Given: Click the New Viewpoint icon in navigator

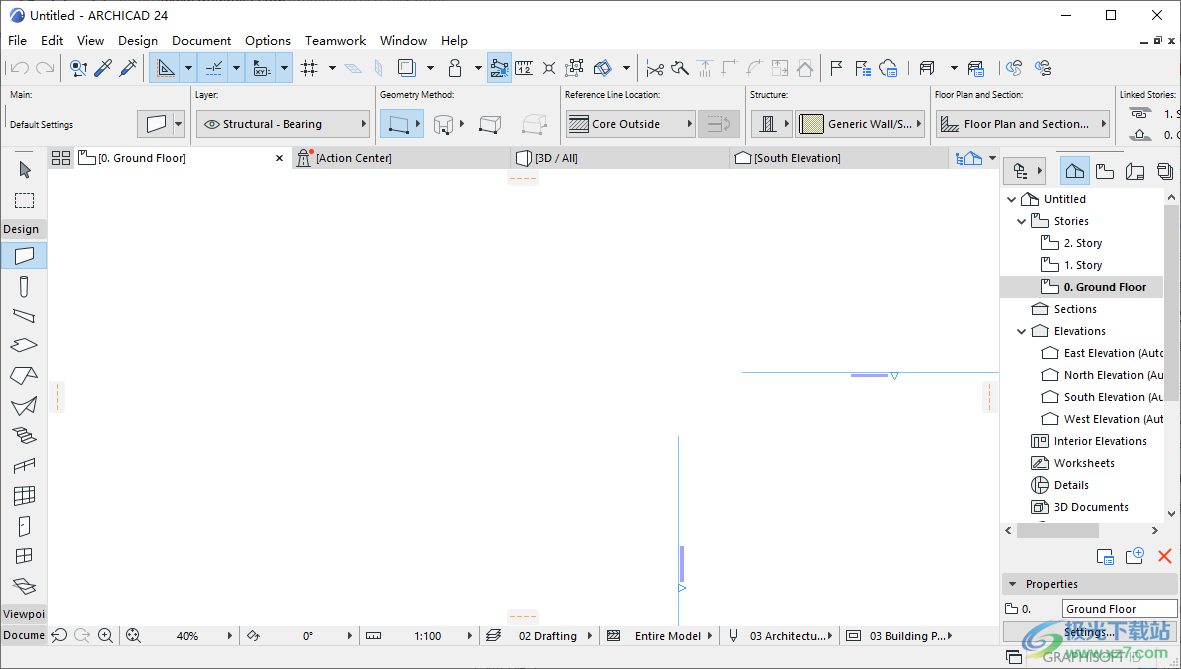Looking at the screenshot, I should tap(1134, 556).
